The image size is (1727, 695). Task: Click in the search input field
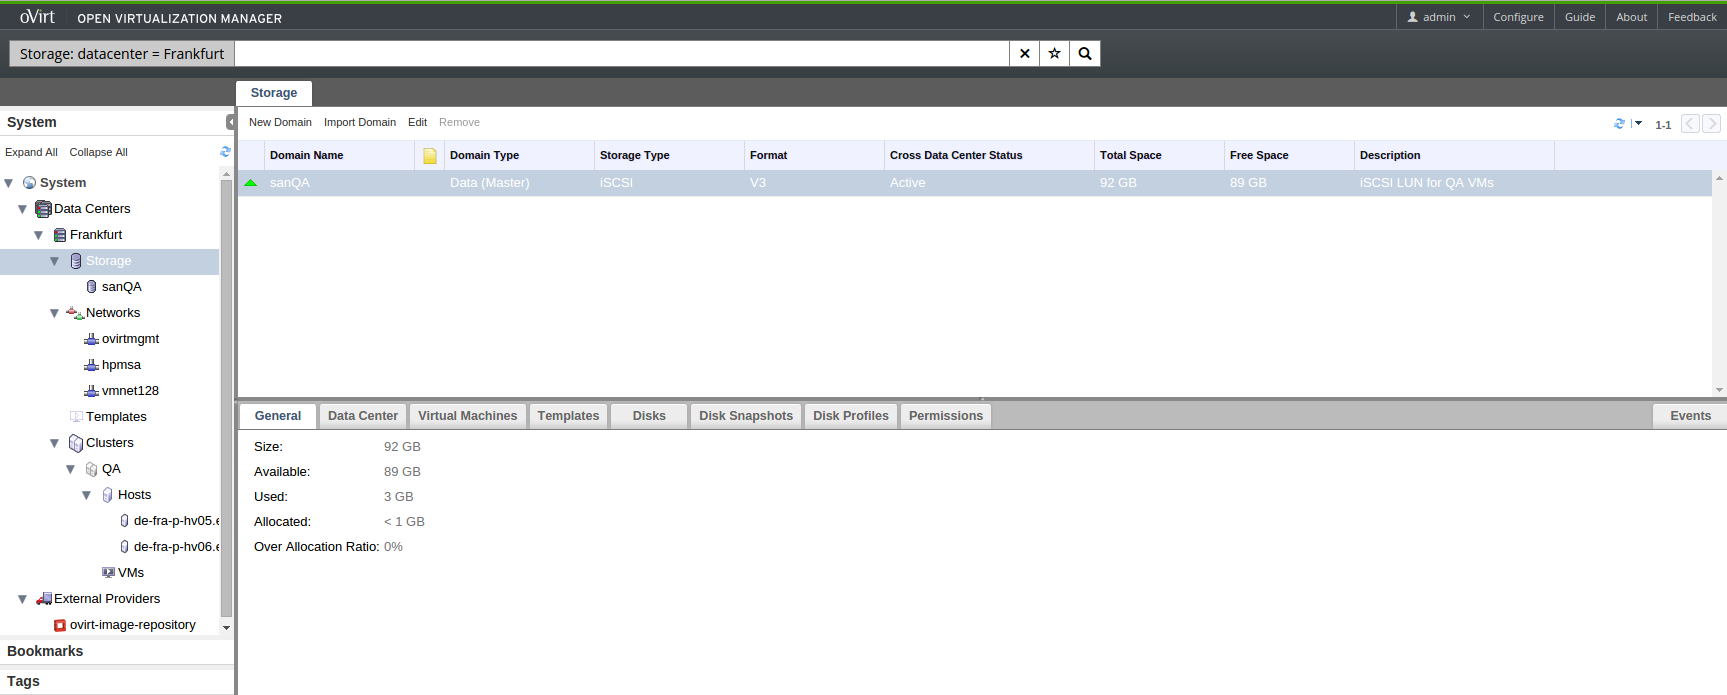[x=620, y=54]
